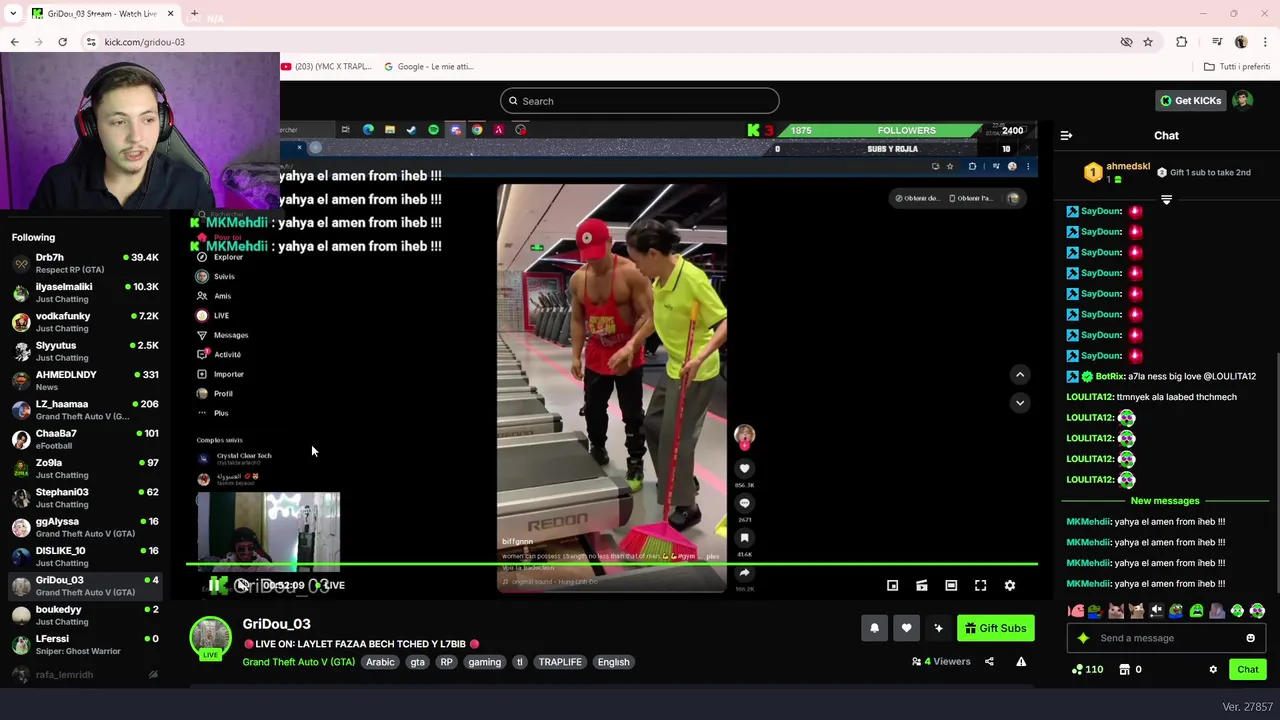
Task: Open Google - Le mie atti... bookmark
Action: click(429, 67)
